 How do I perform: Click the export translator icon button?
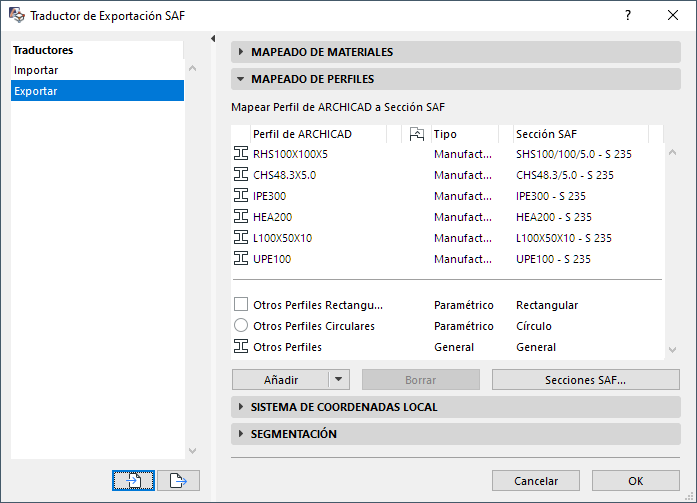point(178,480)
